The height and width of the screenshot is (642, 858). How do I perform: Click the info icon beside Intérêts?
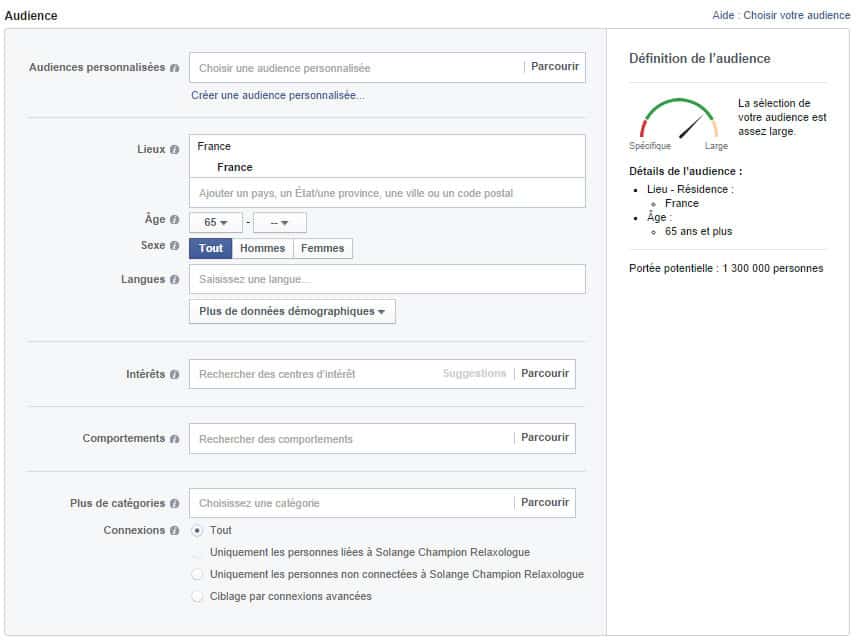[x=175, y=374]
